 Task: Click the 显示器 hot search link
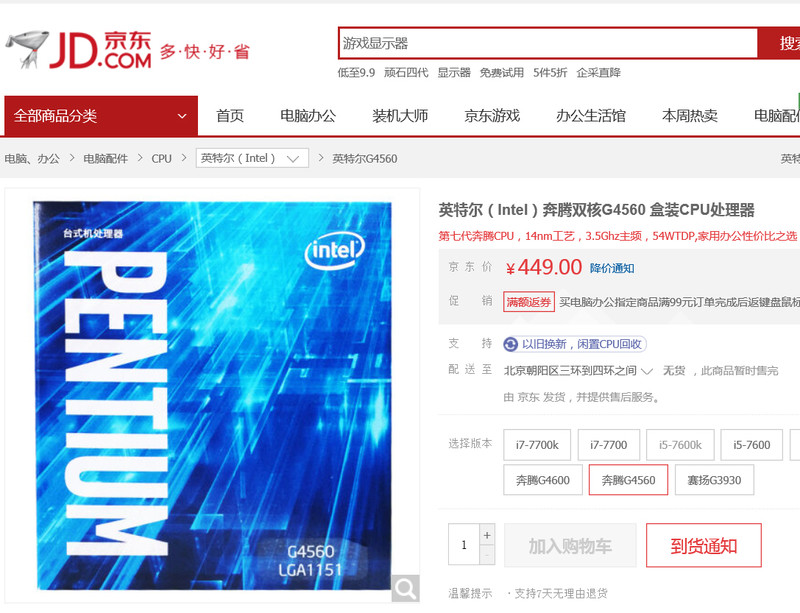[454, 72]
